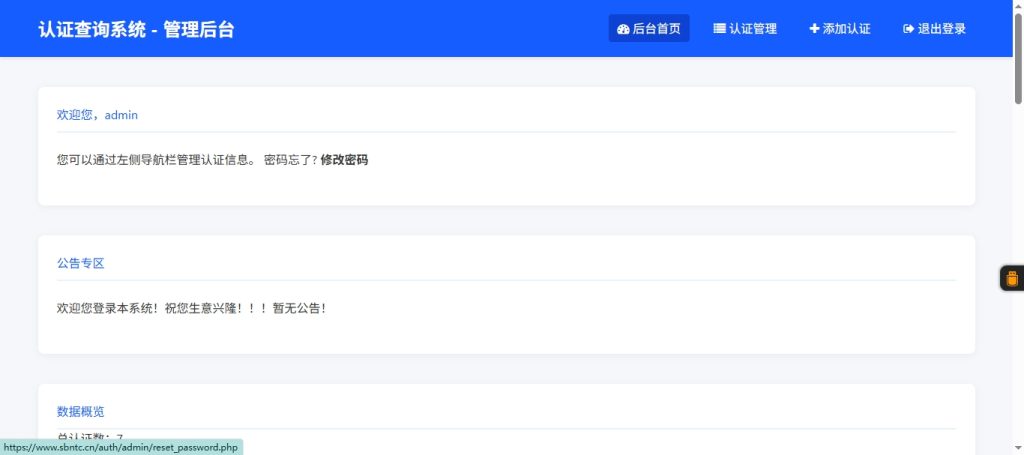
Task: Click the scrollbar up arrow
Action: click(1018, 6)
